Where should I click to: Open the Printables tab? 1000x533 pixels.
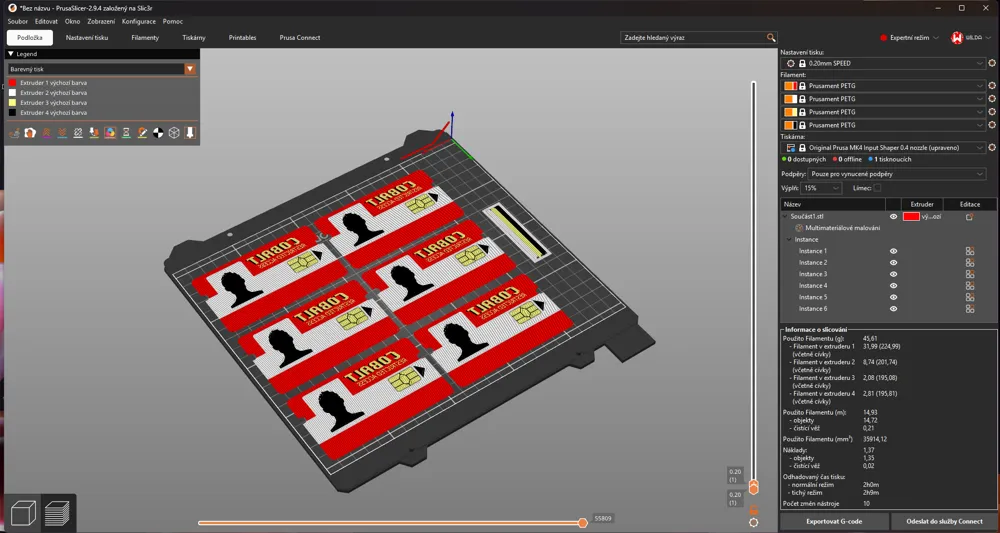(242, 38)
